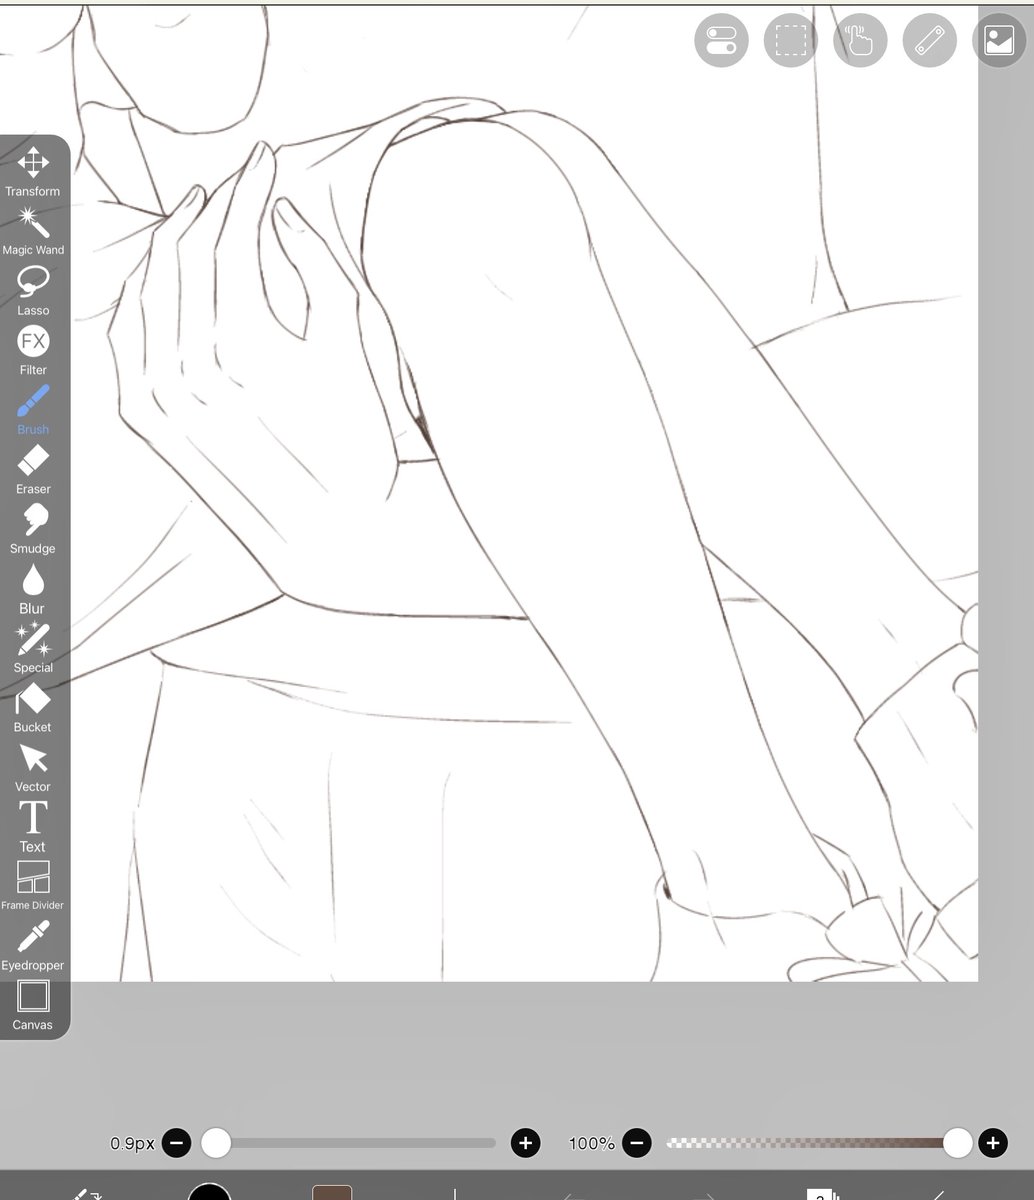Decrease opacity with minus button

(637, 1142)
